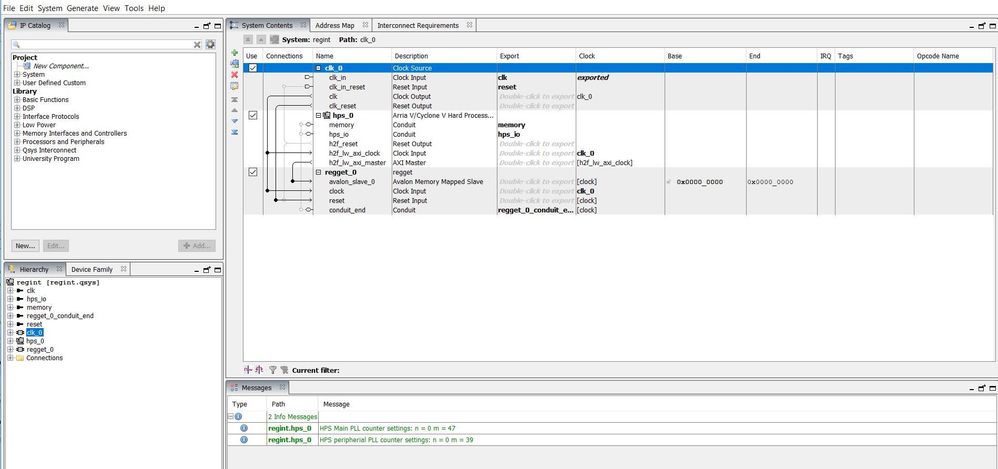Viewport: 998px width, 469px height.
Task: Toggle the Use checkbox for hps_0
Action: (252, 115)
